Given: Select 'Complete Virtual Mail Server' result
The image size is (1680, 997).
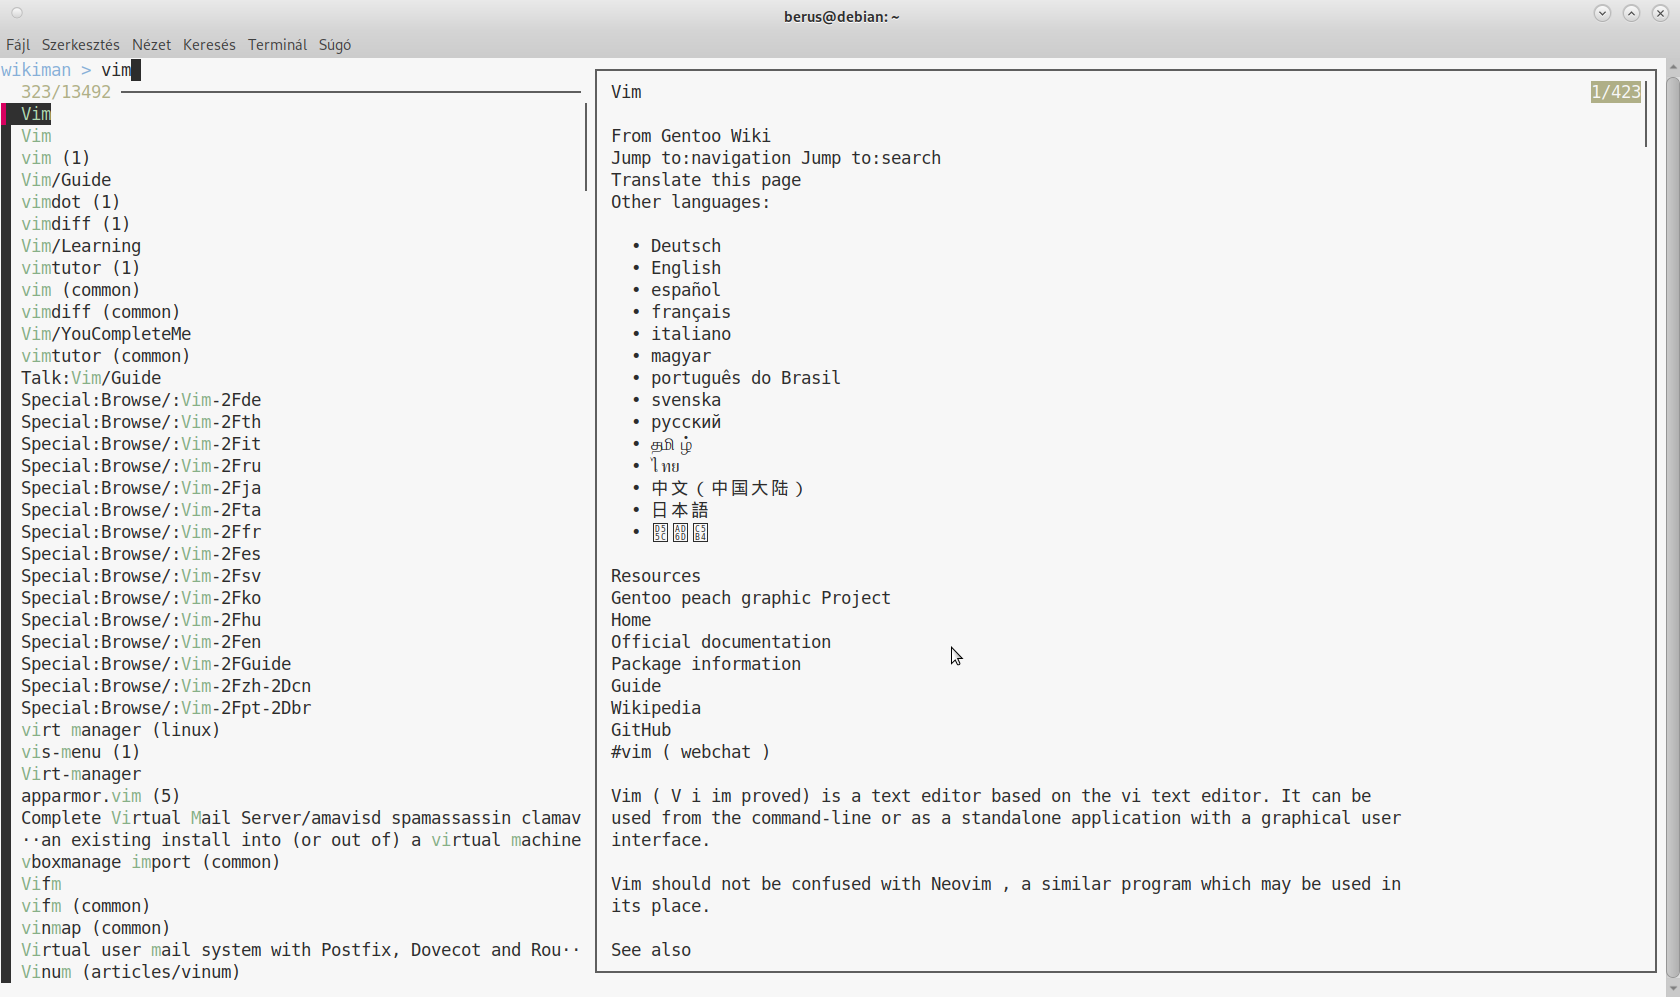Looking at the screenshot, I should point(301,818).
